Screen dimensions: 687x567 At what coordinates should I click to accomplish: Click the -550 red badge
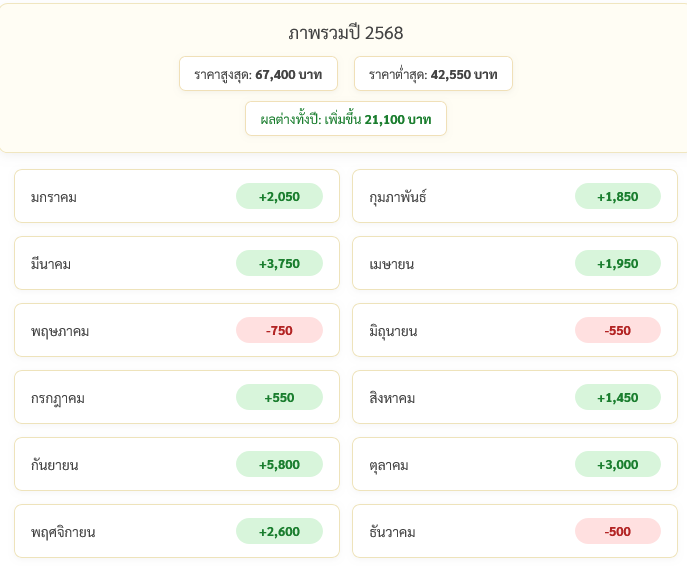click(x=617, y=331)
